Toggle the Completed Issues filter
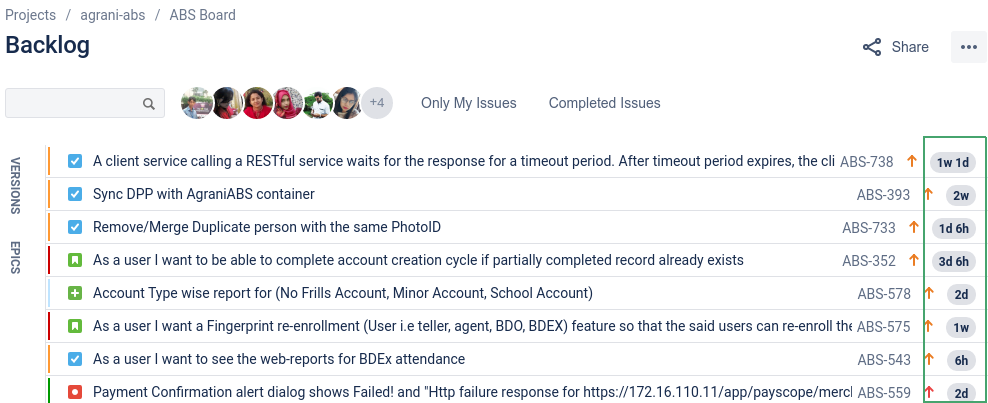988x403 pixels. click(604, 103)
